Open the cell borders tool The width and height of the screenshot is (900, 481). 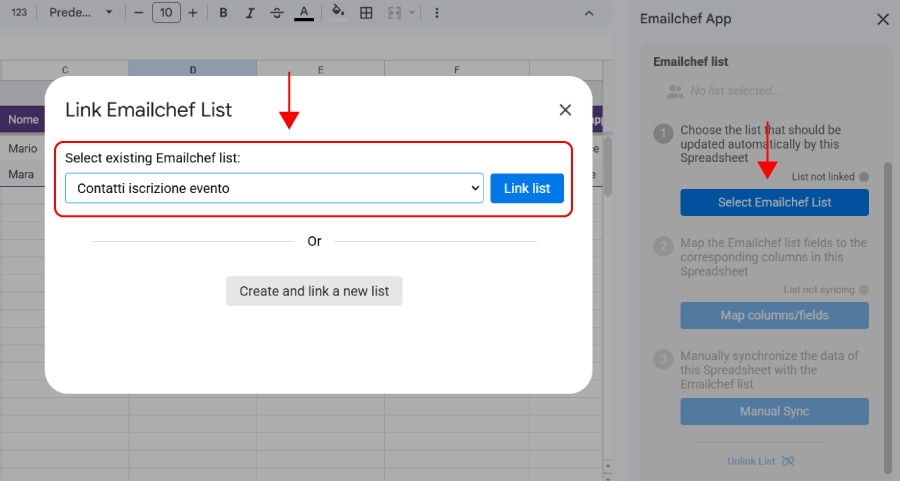(x=366, y=13)
